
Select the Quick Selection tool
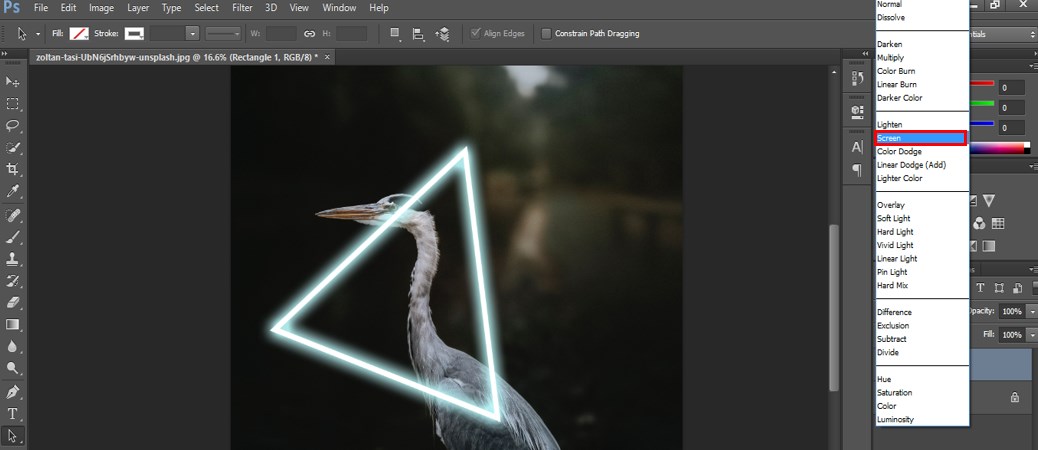(x=12, y=148)
